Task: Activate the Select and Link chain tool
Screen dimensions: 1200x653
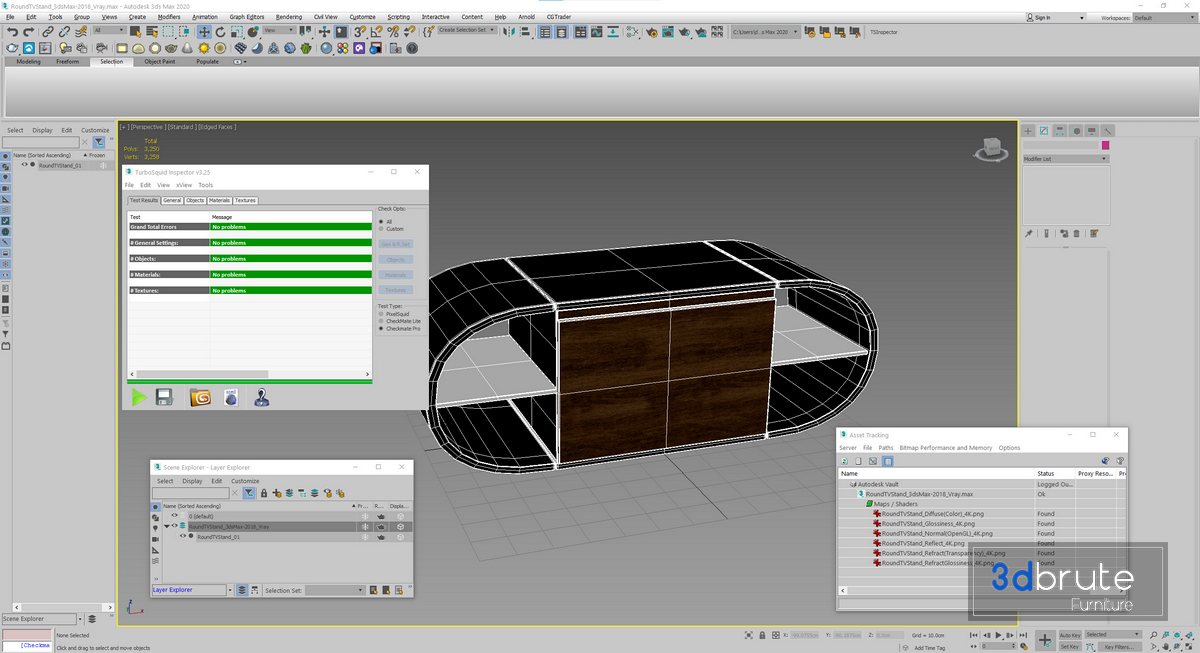Action: tap(46, 32)
